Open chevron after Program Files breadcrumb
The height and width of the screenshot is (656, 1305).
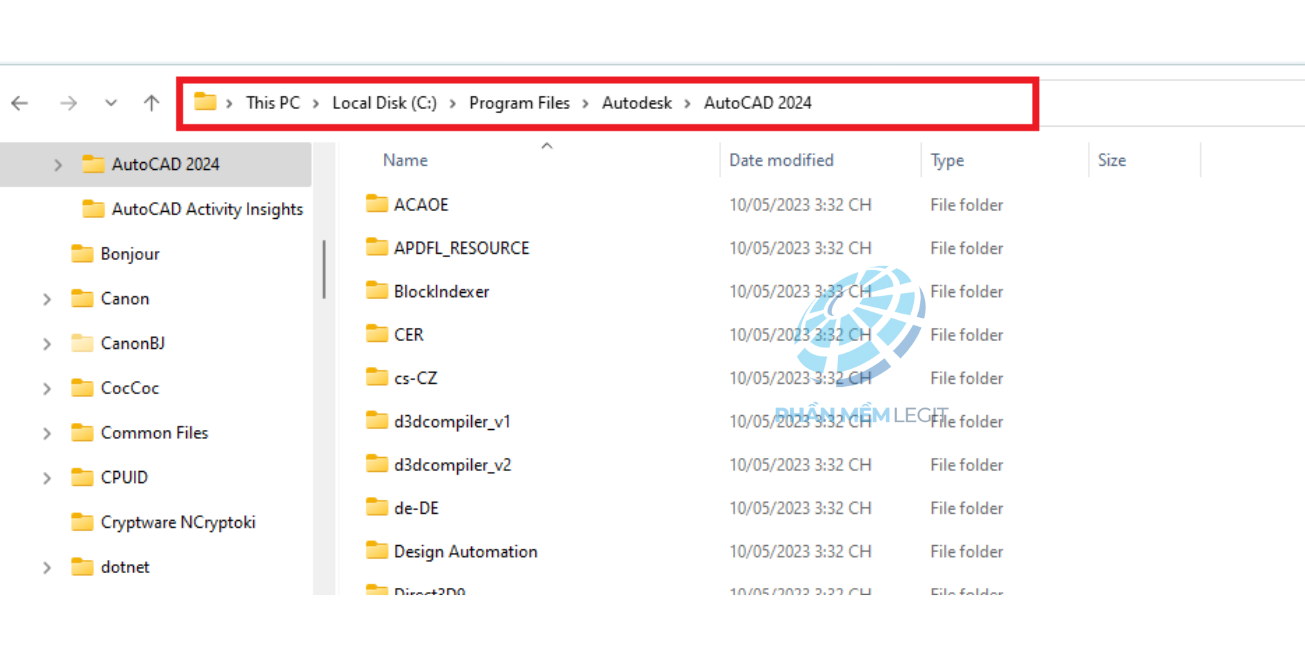586,103
